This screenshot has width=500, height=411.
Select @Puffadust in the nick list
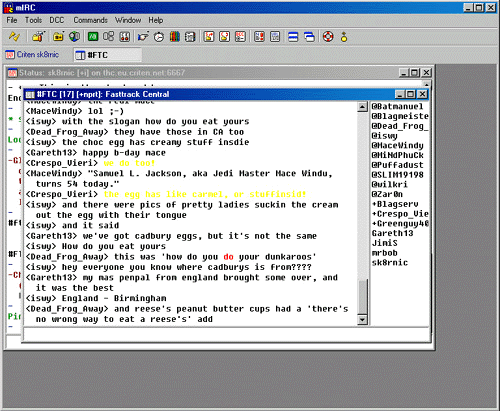[397, 165]
